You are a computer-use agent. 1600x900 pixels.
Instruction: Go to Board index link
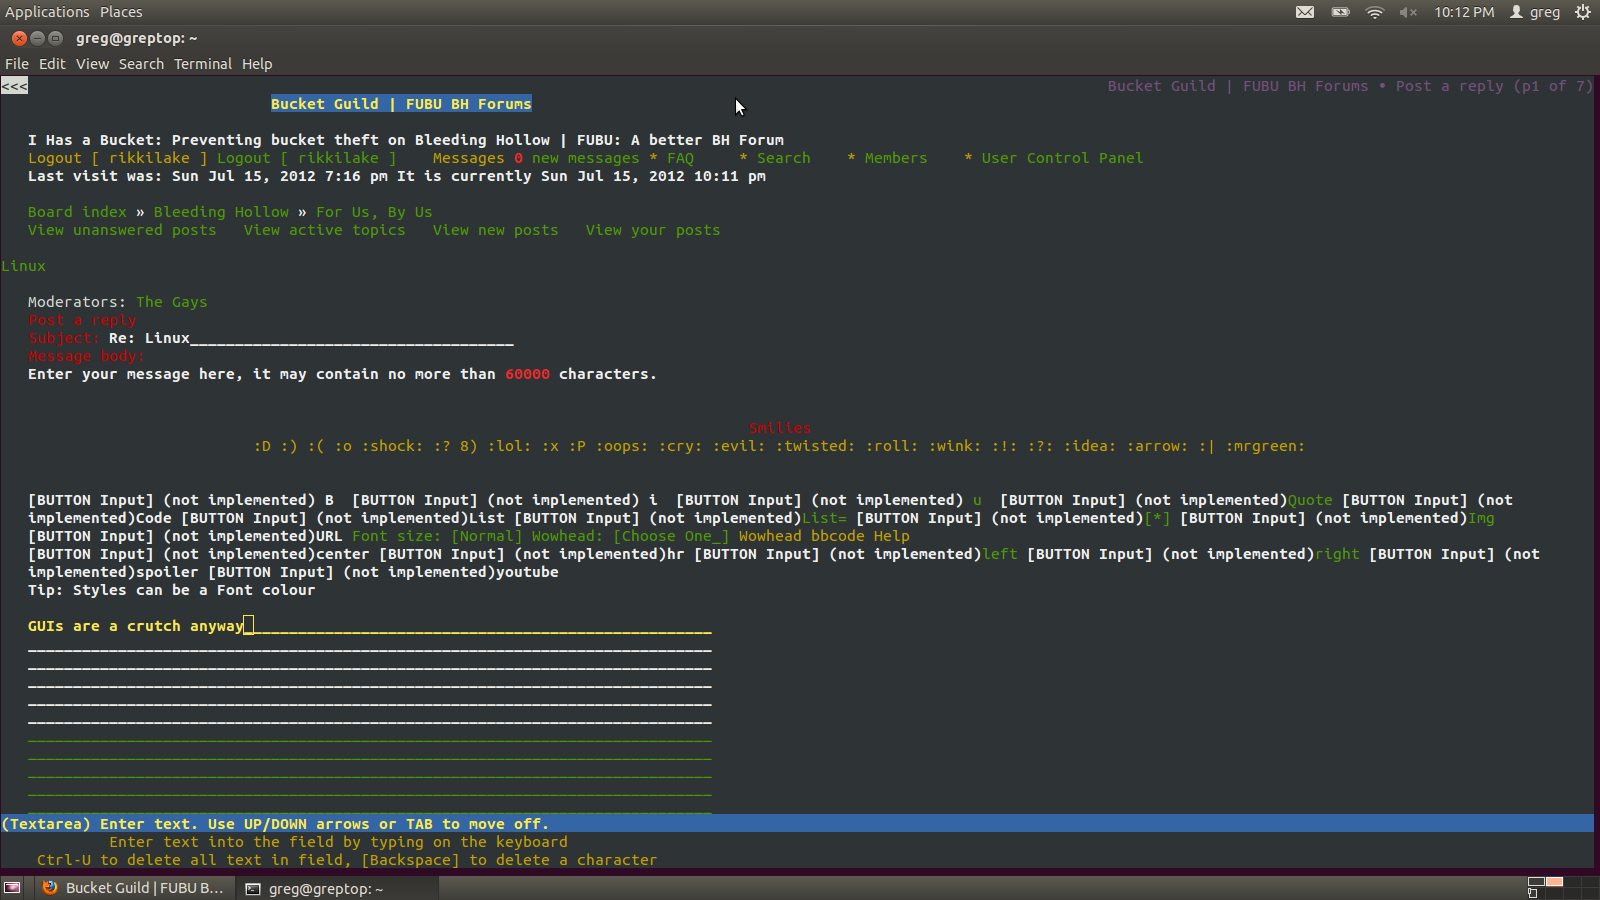coord(77,212)
